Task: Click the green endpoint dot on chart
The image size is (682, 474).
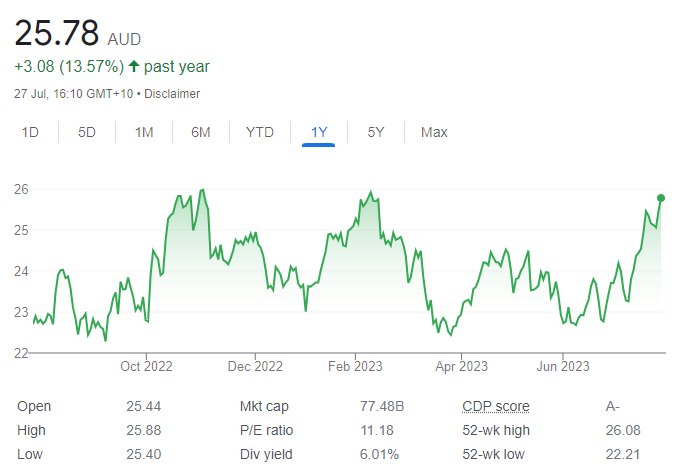Action: click(661, 198)
